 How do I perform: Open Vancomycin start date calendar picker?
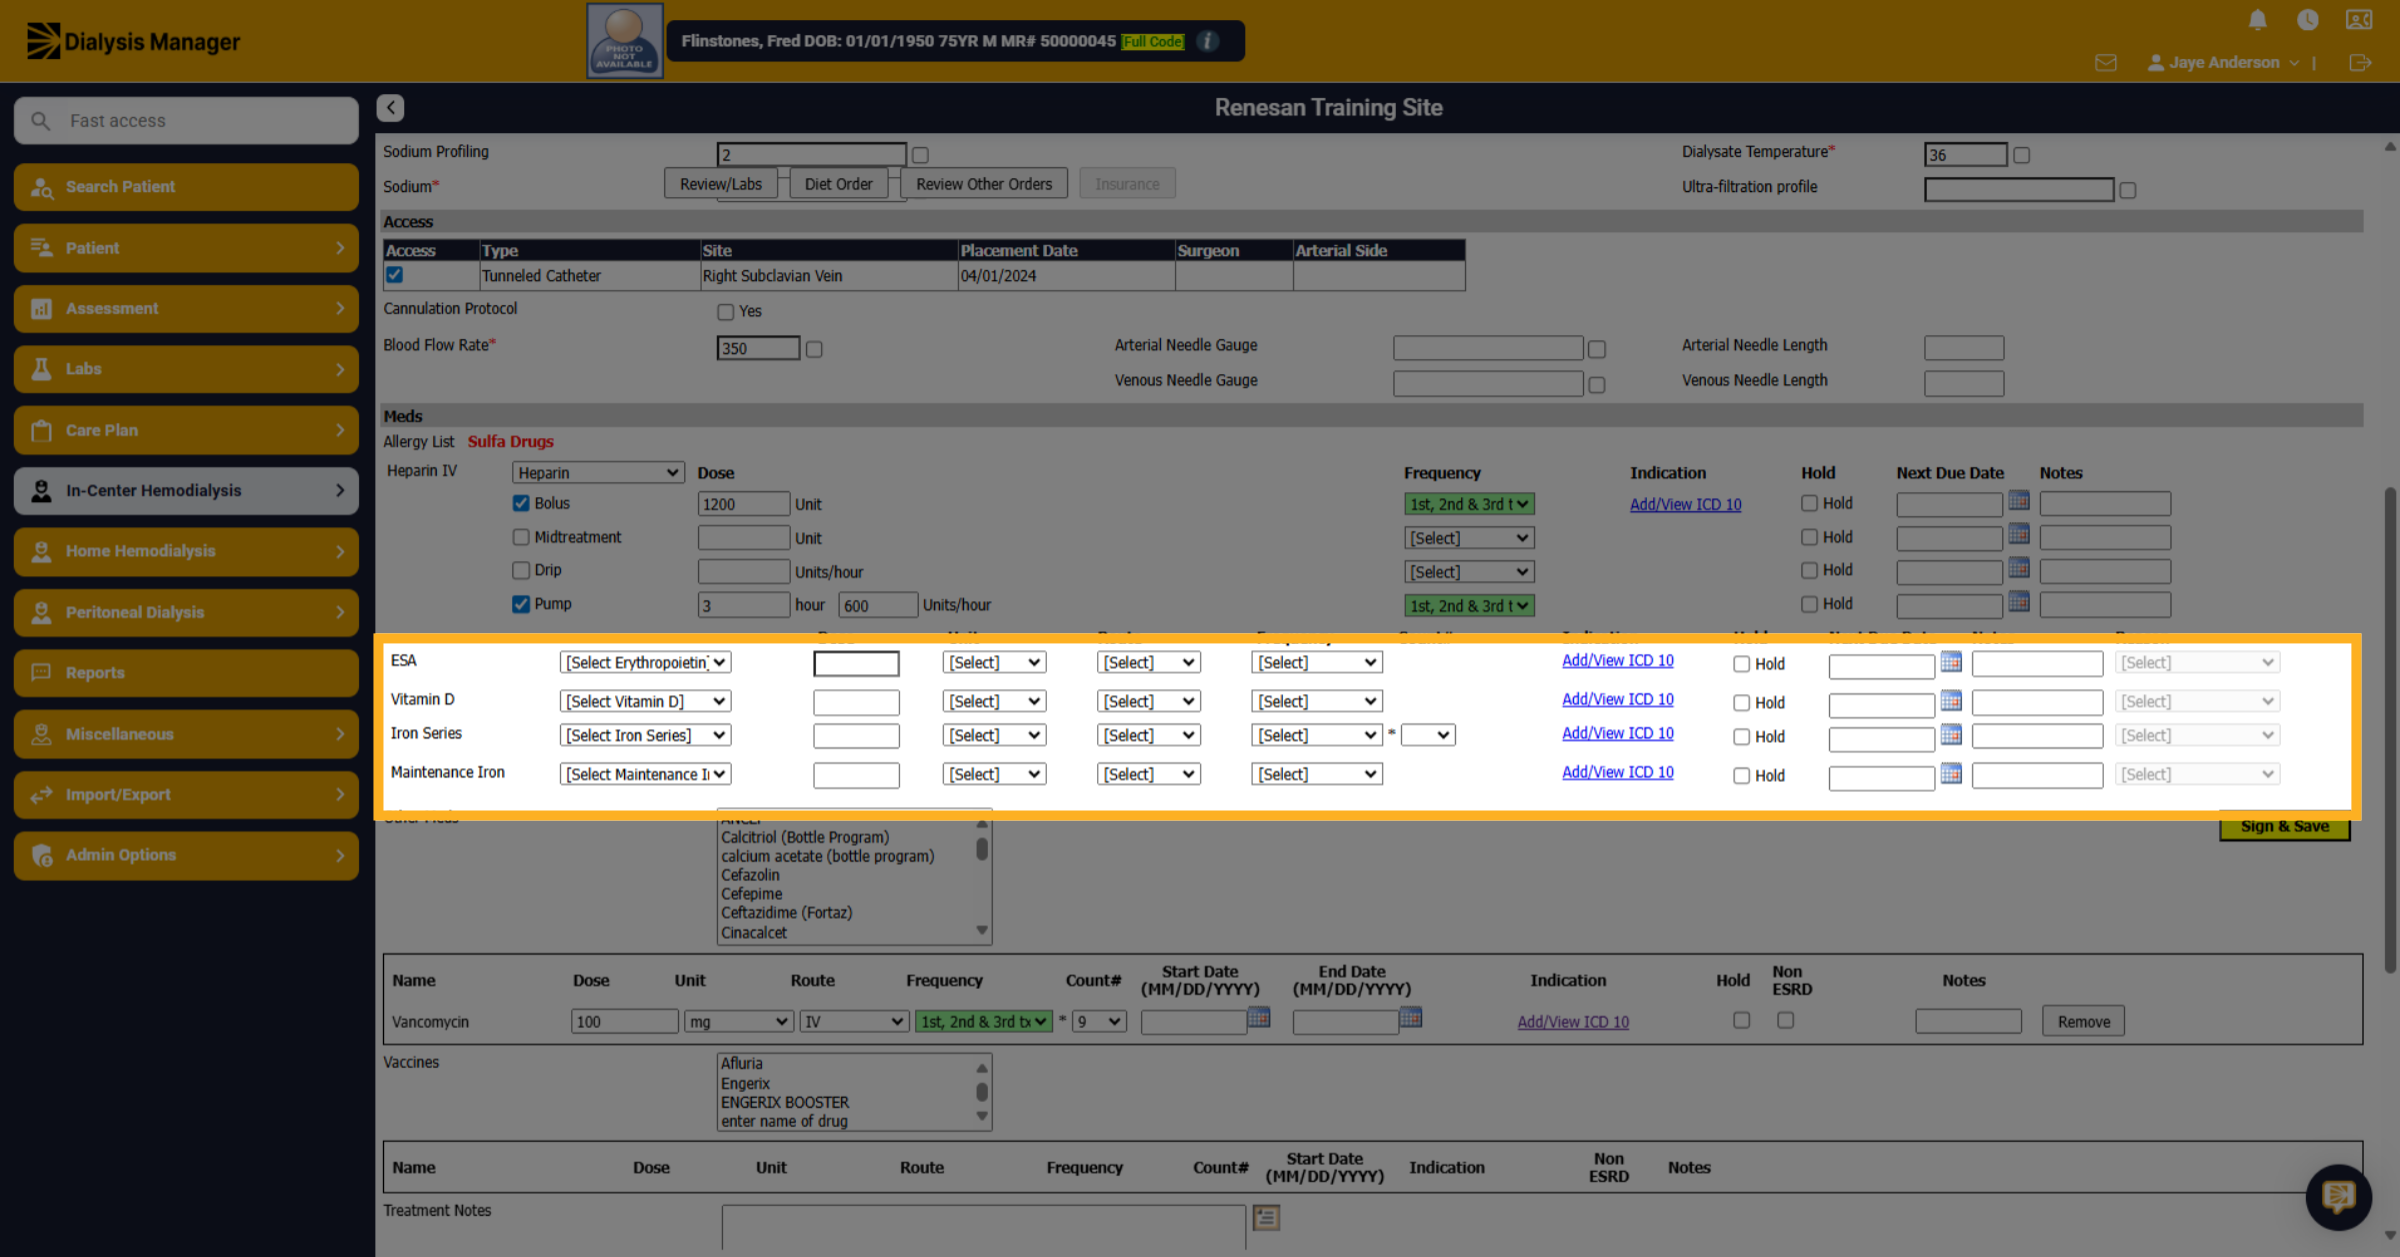click(x=1259, y=1018)
